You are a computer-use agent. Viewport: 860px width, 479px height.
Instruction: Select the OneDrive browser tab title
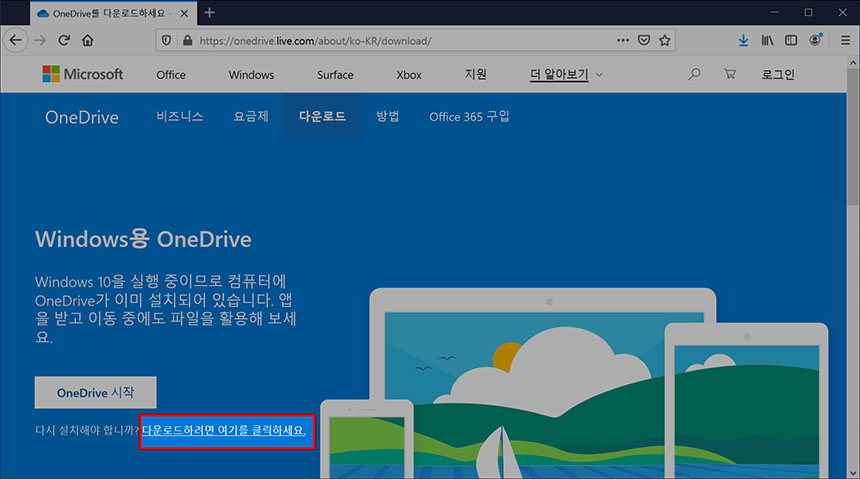[109, 13]
